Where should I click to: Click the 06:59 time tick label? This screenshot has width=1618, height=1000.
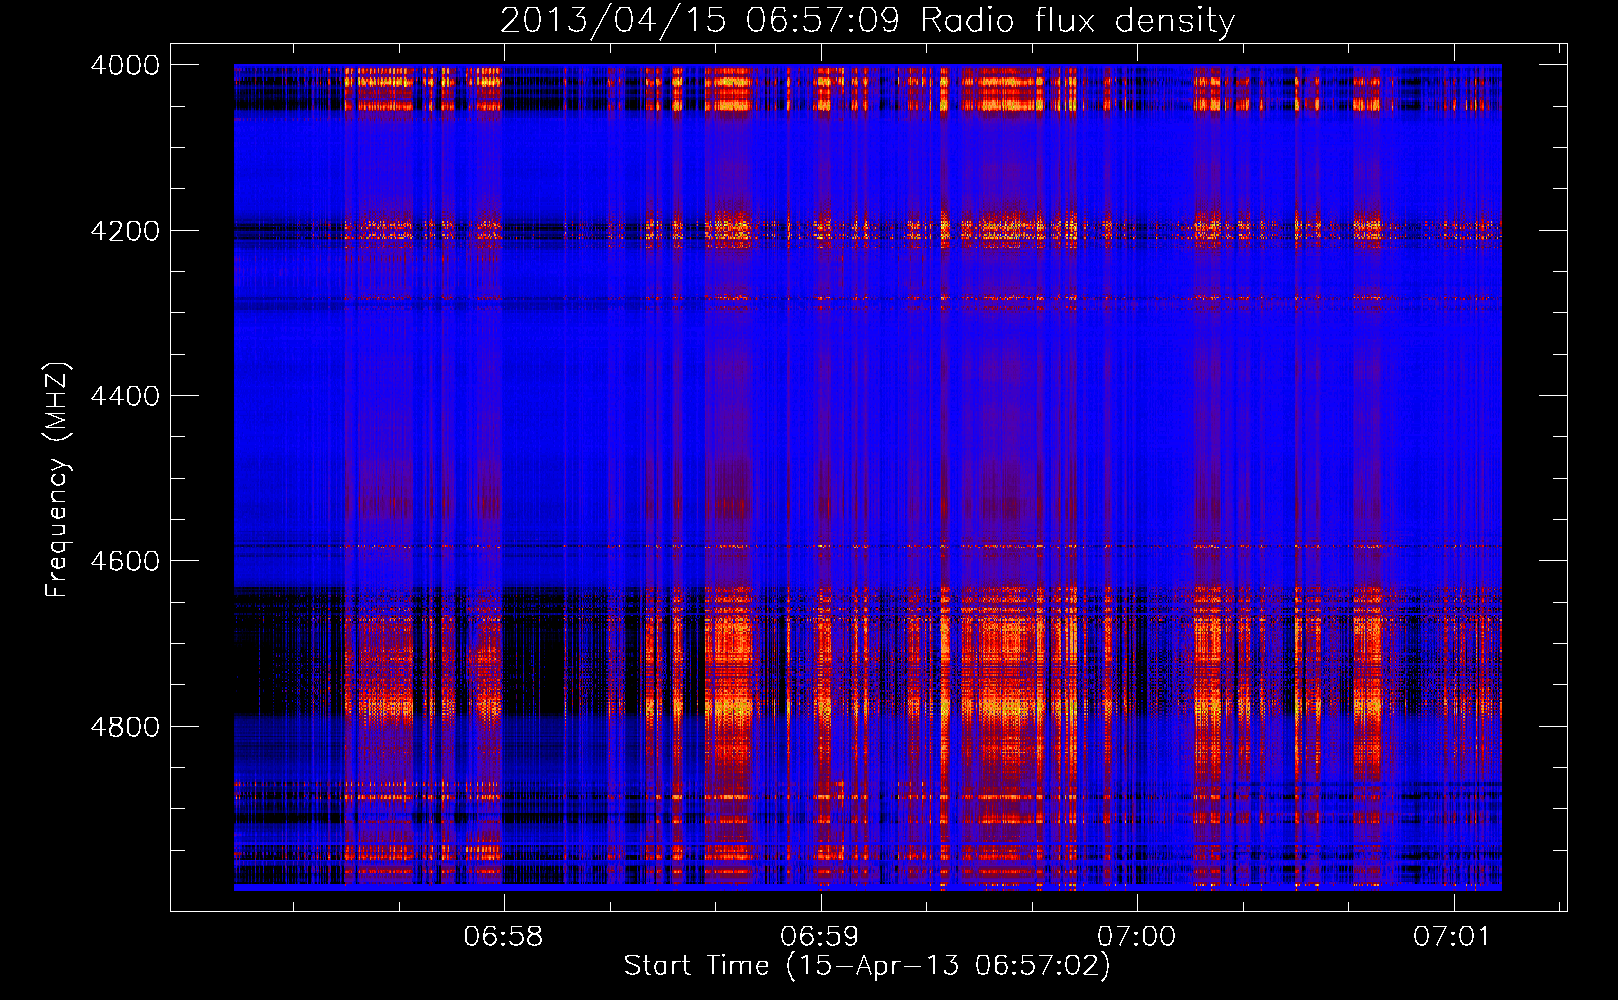click(x=819, y=936)
